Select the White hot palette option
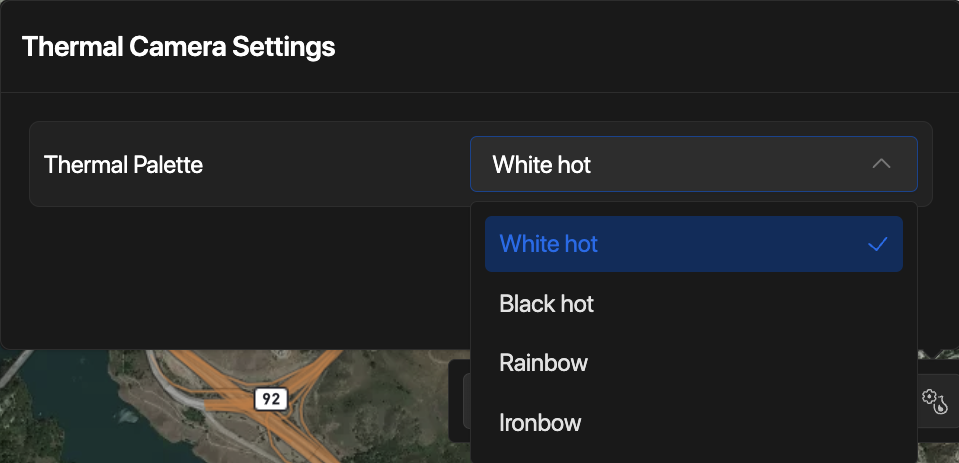Screen dimensions: 959x463 [x=549, y=244]
